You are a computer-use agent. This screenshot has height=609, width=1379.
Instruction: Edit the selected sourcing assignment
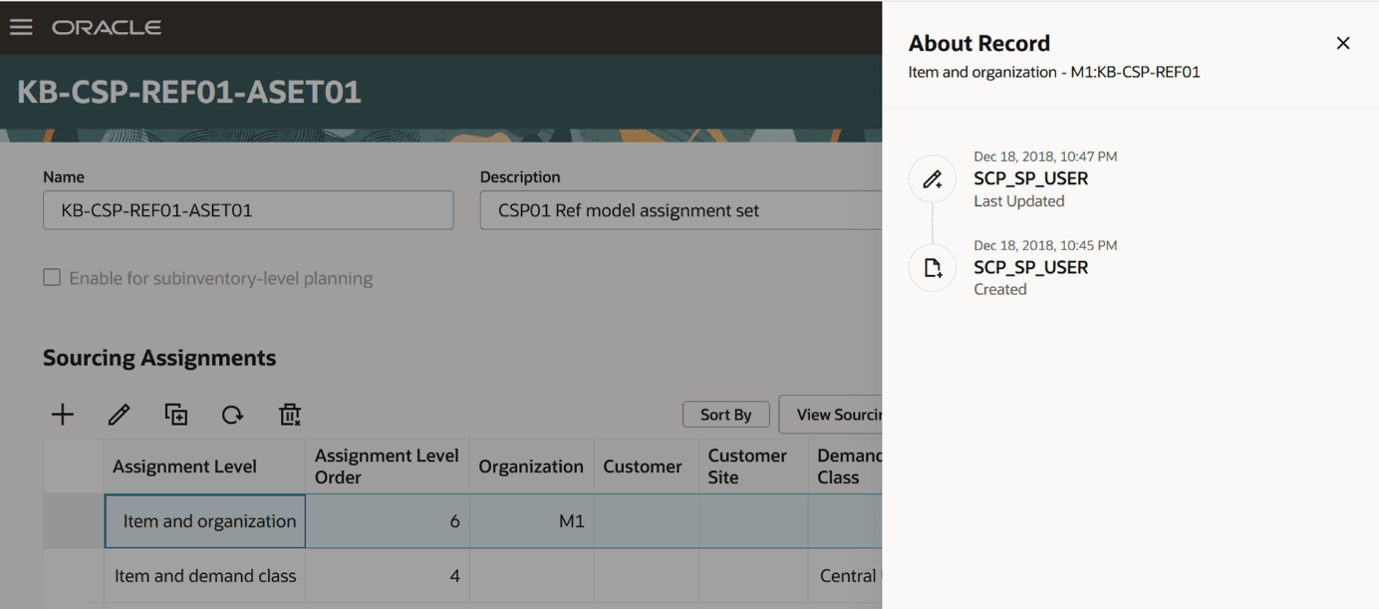coord(119,414)
